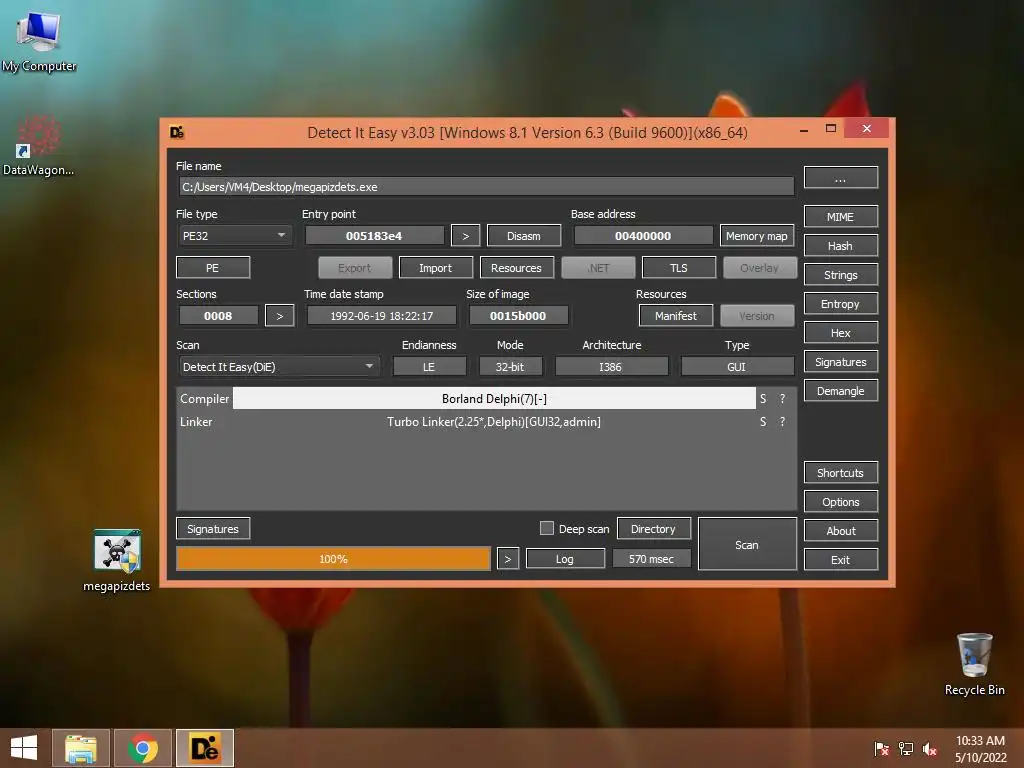Click the S link on the Linker row

(763, 422)
